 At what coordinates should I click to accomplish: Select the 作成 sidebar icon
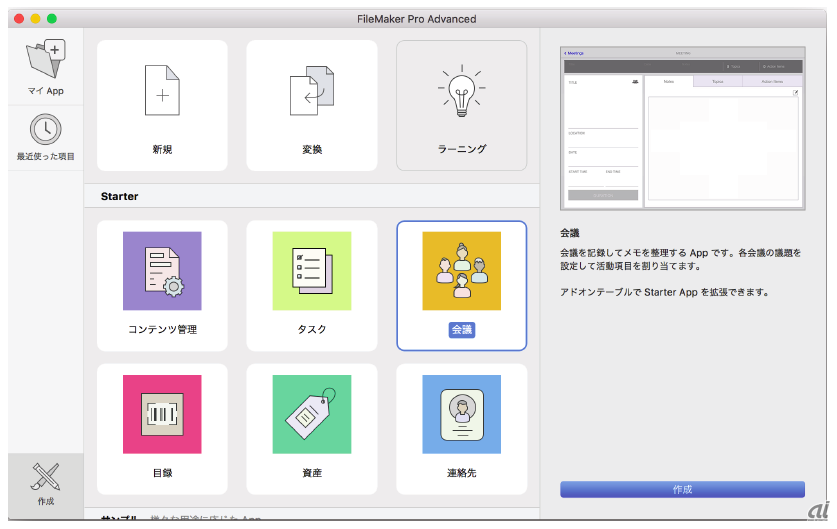[x=45, y=477]
